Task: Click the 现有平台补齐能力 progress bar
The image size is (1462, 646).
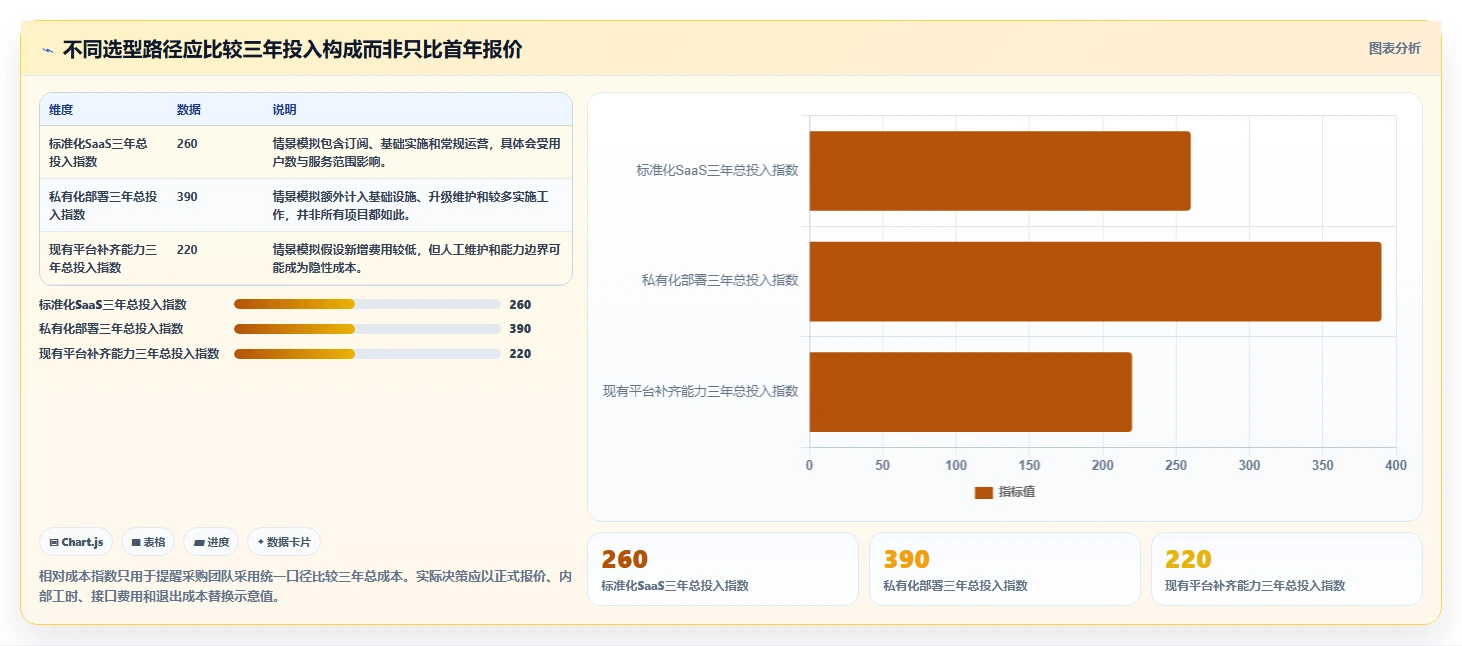Action: (367, 354)
